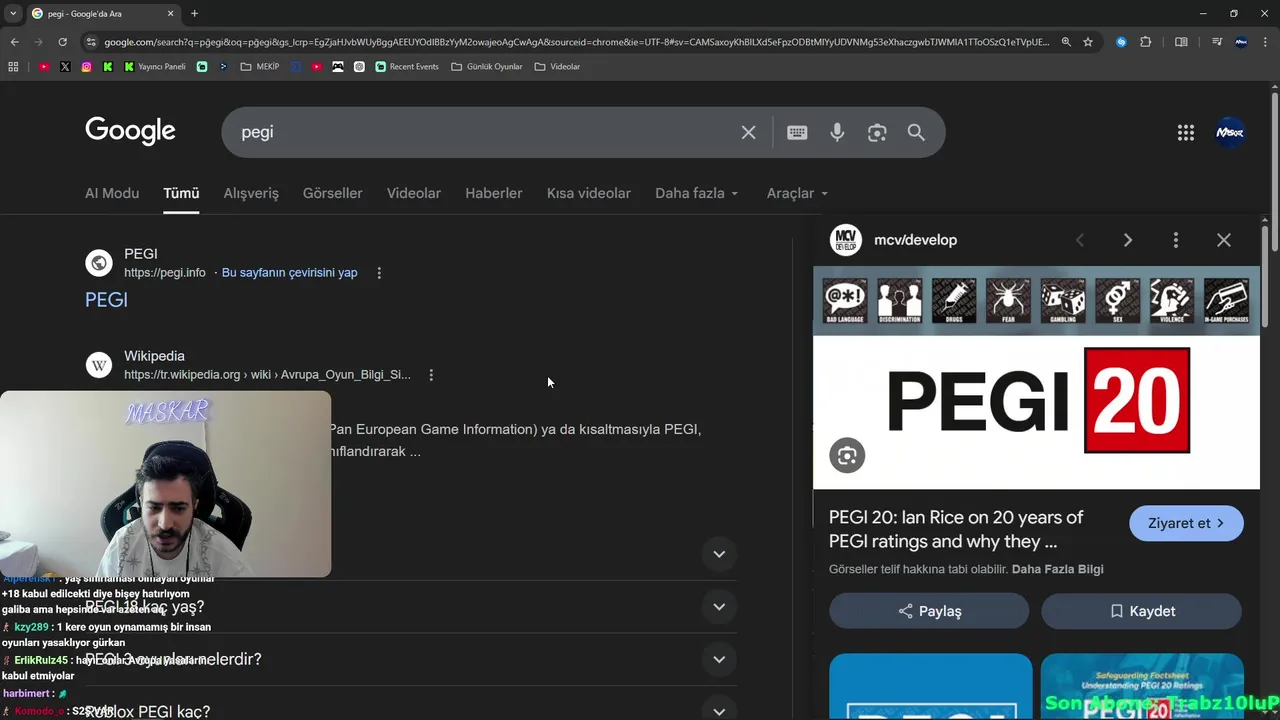Bookmark this page with the star icon
1280x720 pixels.
coord(1088,42)
